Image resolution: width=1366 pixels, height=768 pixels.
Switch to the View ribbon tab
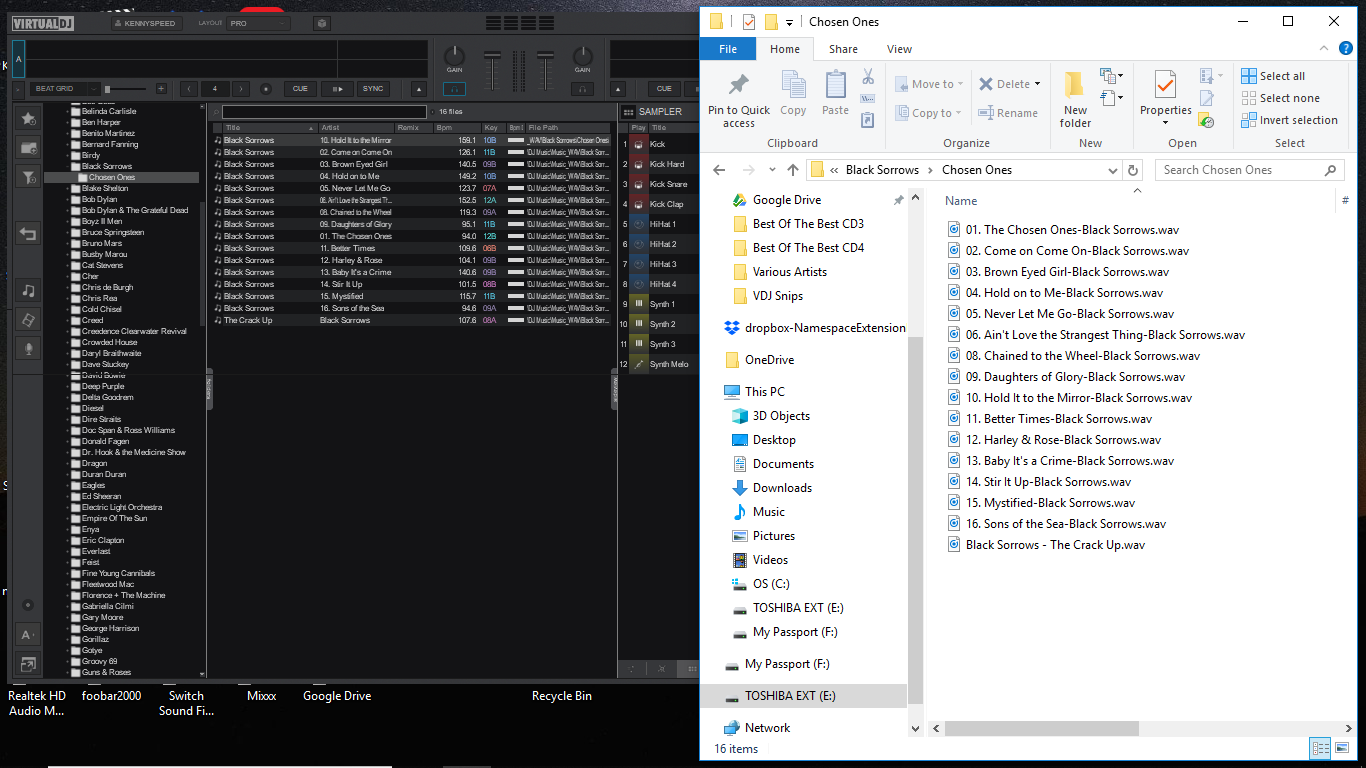(899, 49)
